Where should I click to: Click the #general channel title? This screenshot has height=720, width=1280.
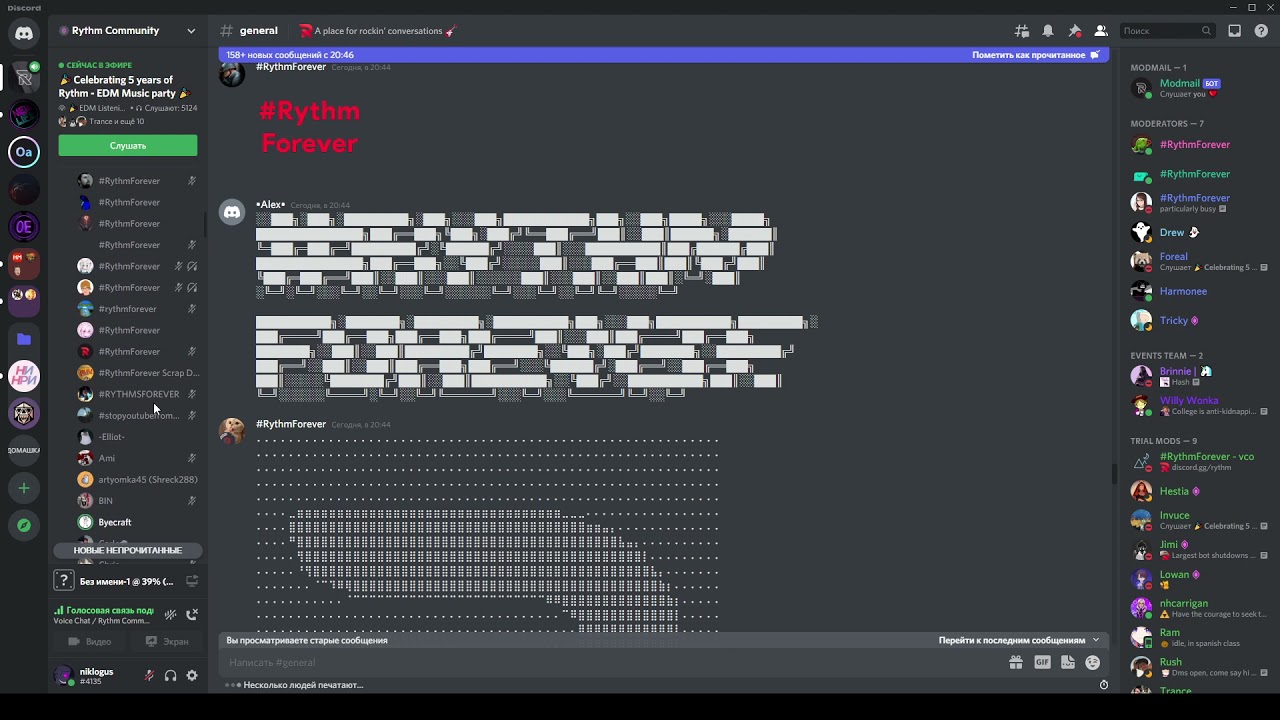point(259,31)
